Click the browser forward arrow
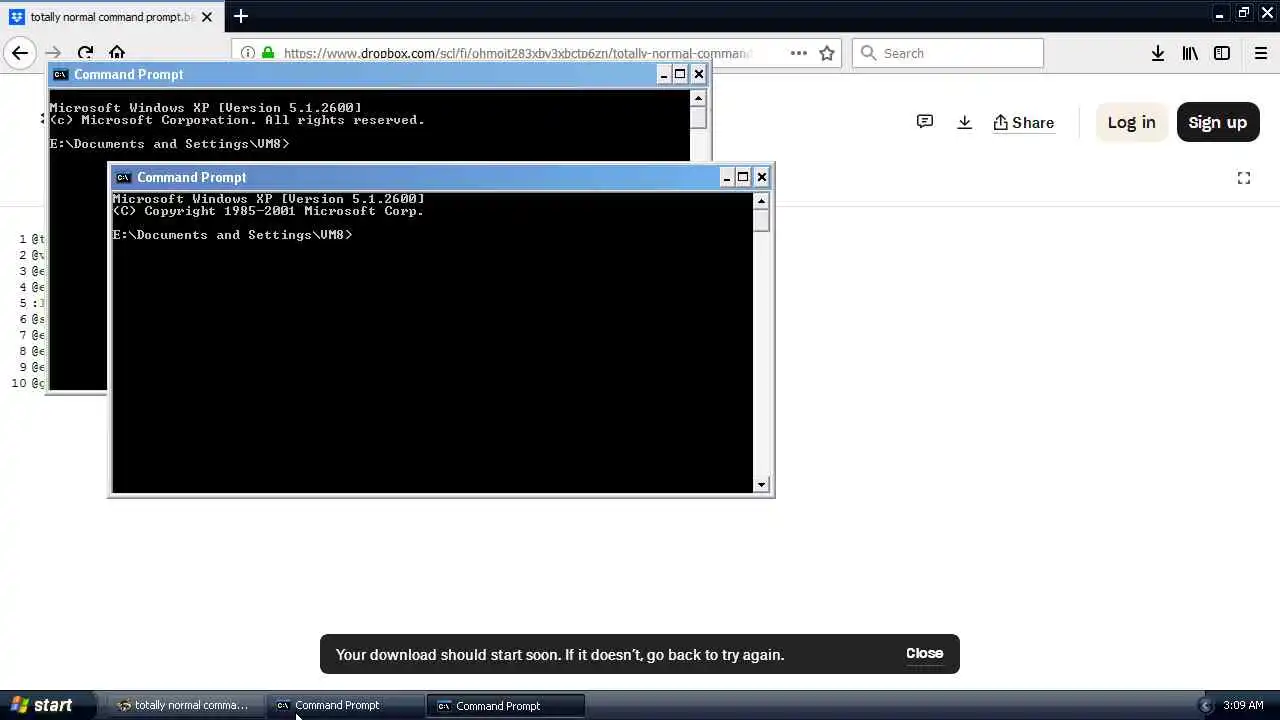The image size is (1280, 720). tap(53, 53)
